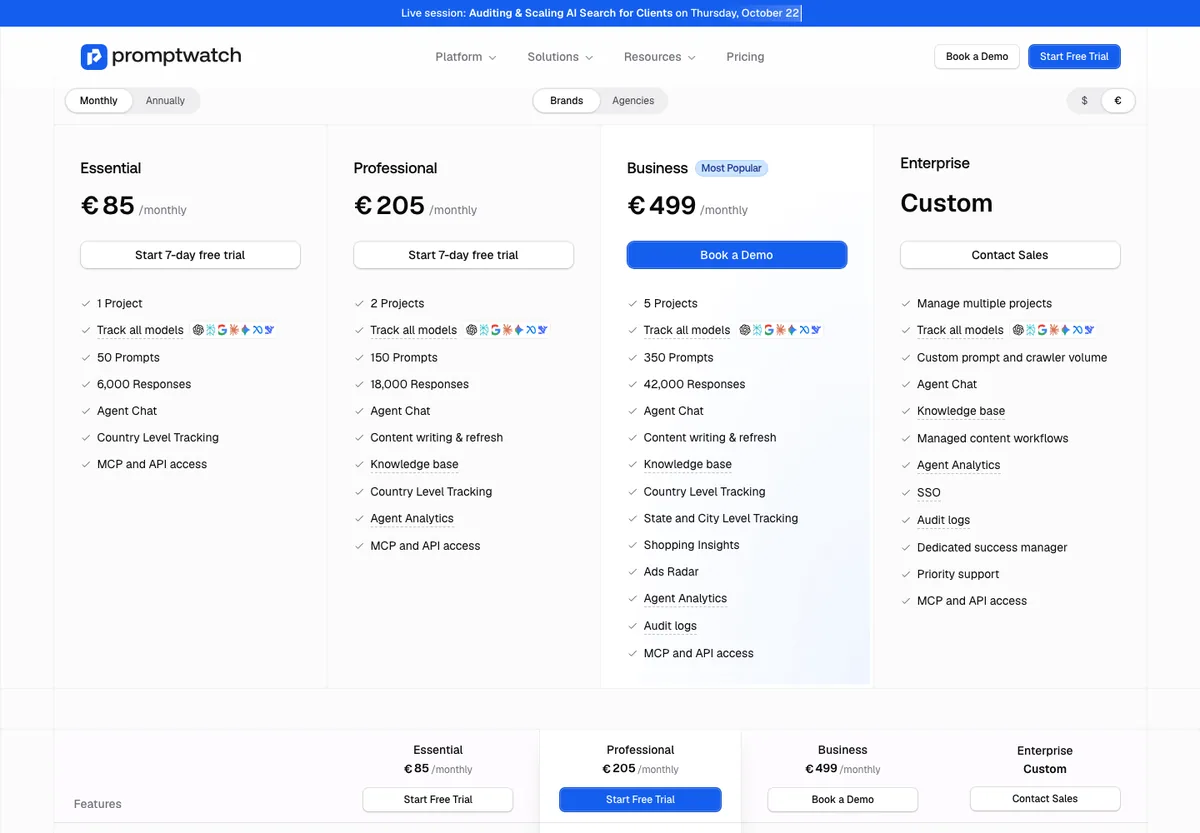Click ChatGPT icon in Enterprise plan
Image resolution: width=1200 pixels, height=833 pixels.
[x=1018, y=330]
